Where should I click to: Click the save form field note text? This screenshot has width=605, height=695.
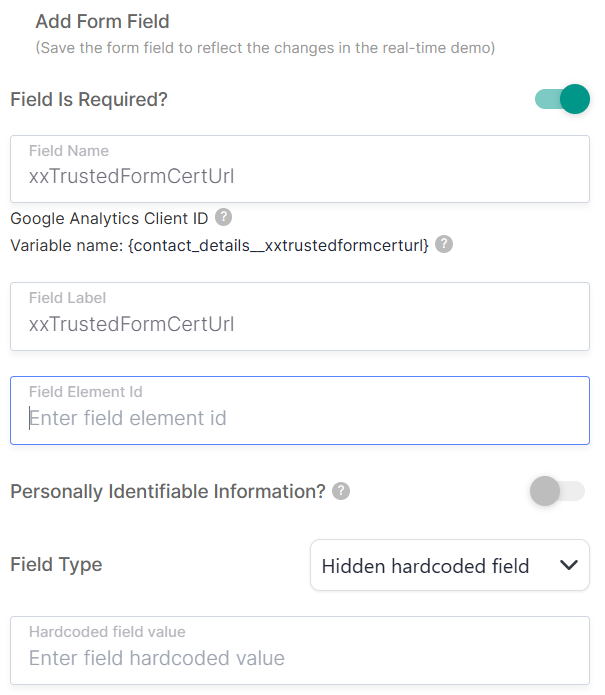265,47
